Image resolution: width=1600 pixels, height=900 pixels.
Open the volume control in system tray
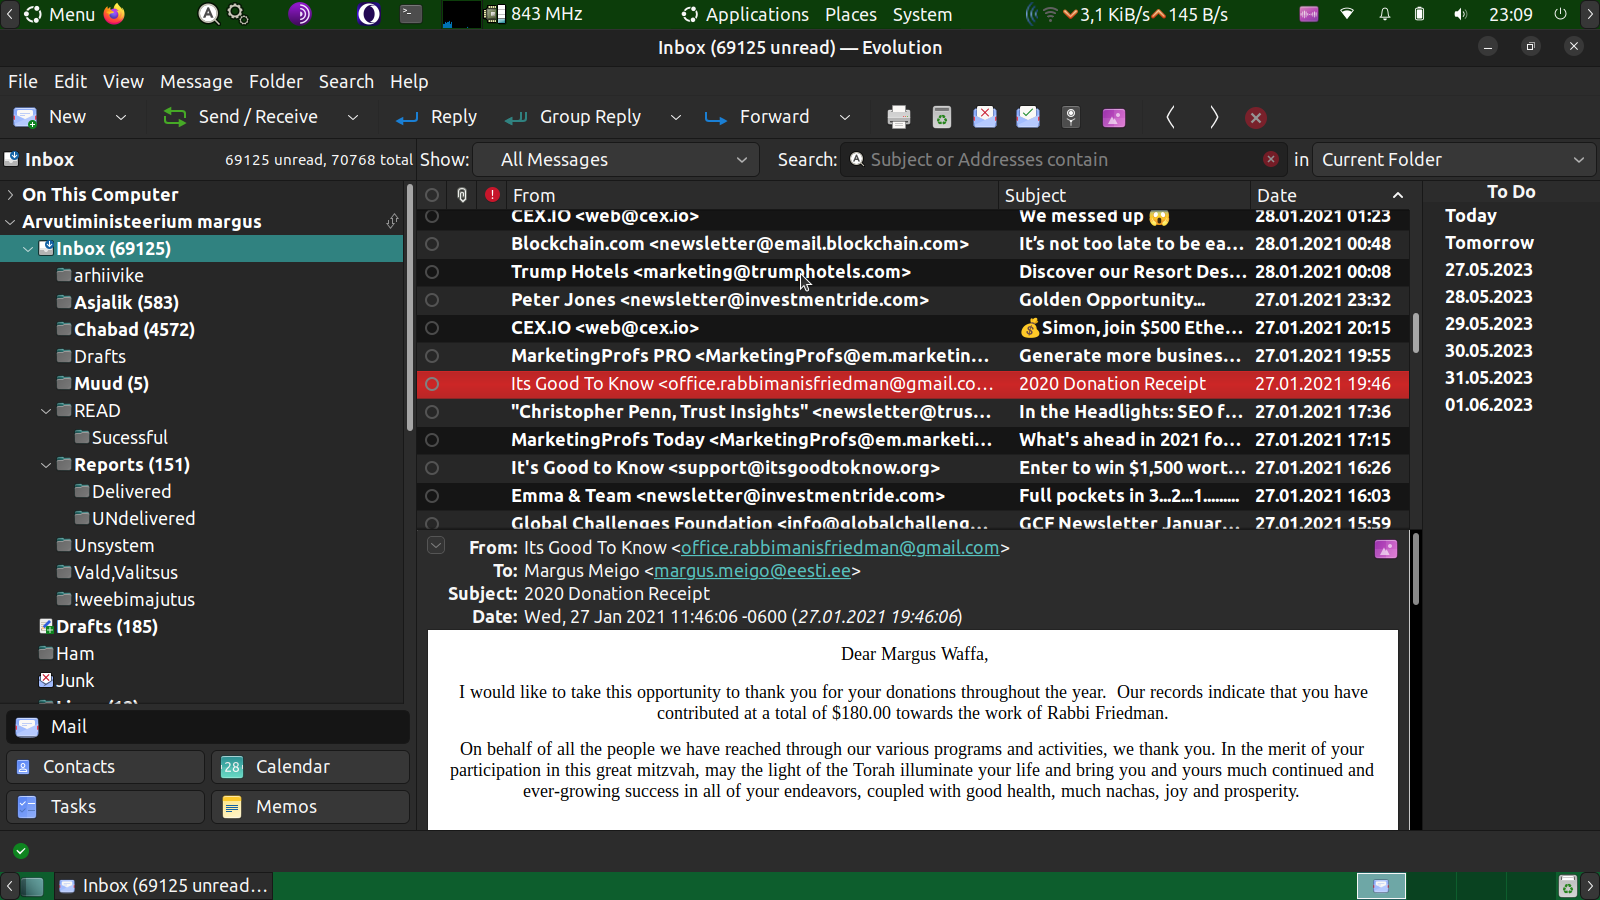click(1461, 14)
